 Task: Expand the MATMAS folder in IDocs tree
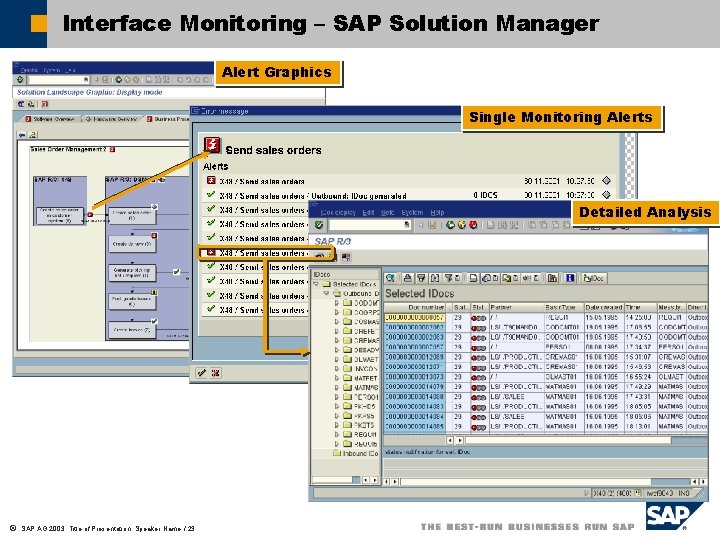pos(337,388)
